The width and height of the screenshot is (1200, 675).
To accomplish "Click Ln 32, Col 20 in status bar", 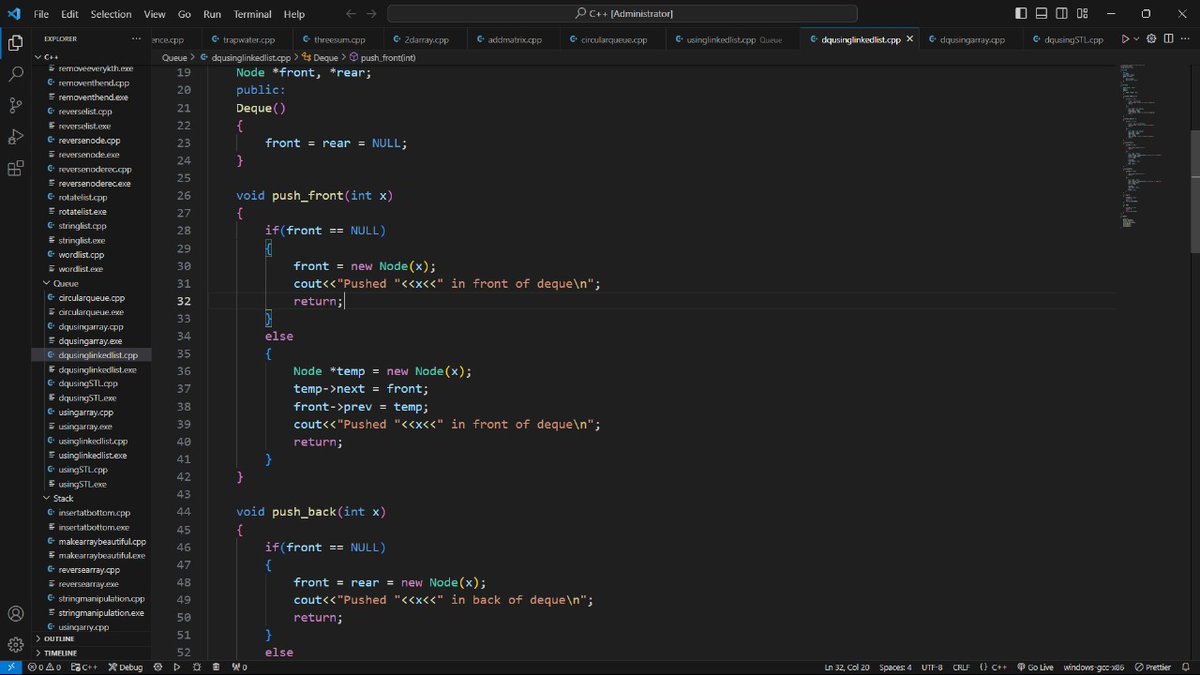I will tap(847, 667).
